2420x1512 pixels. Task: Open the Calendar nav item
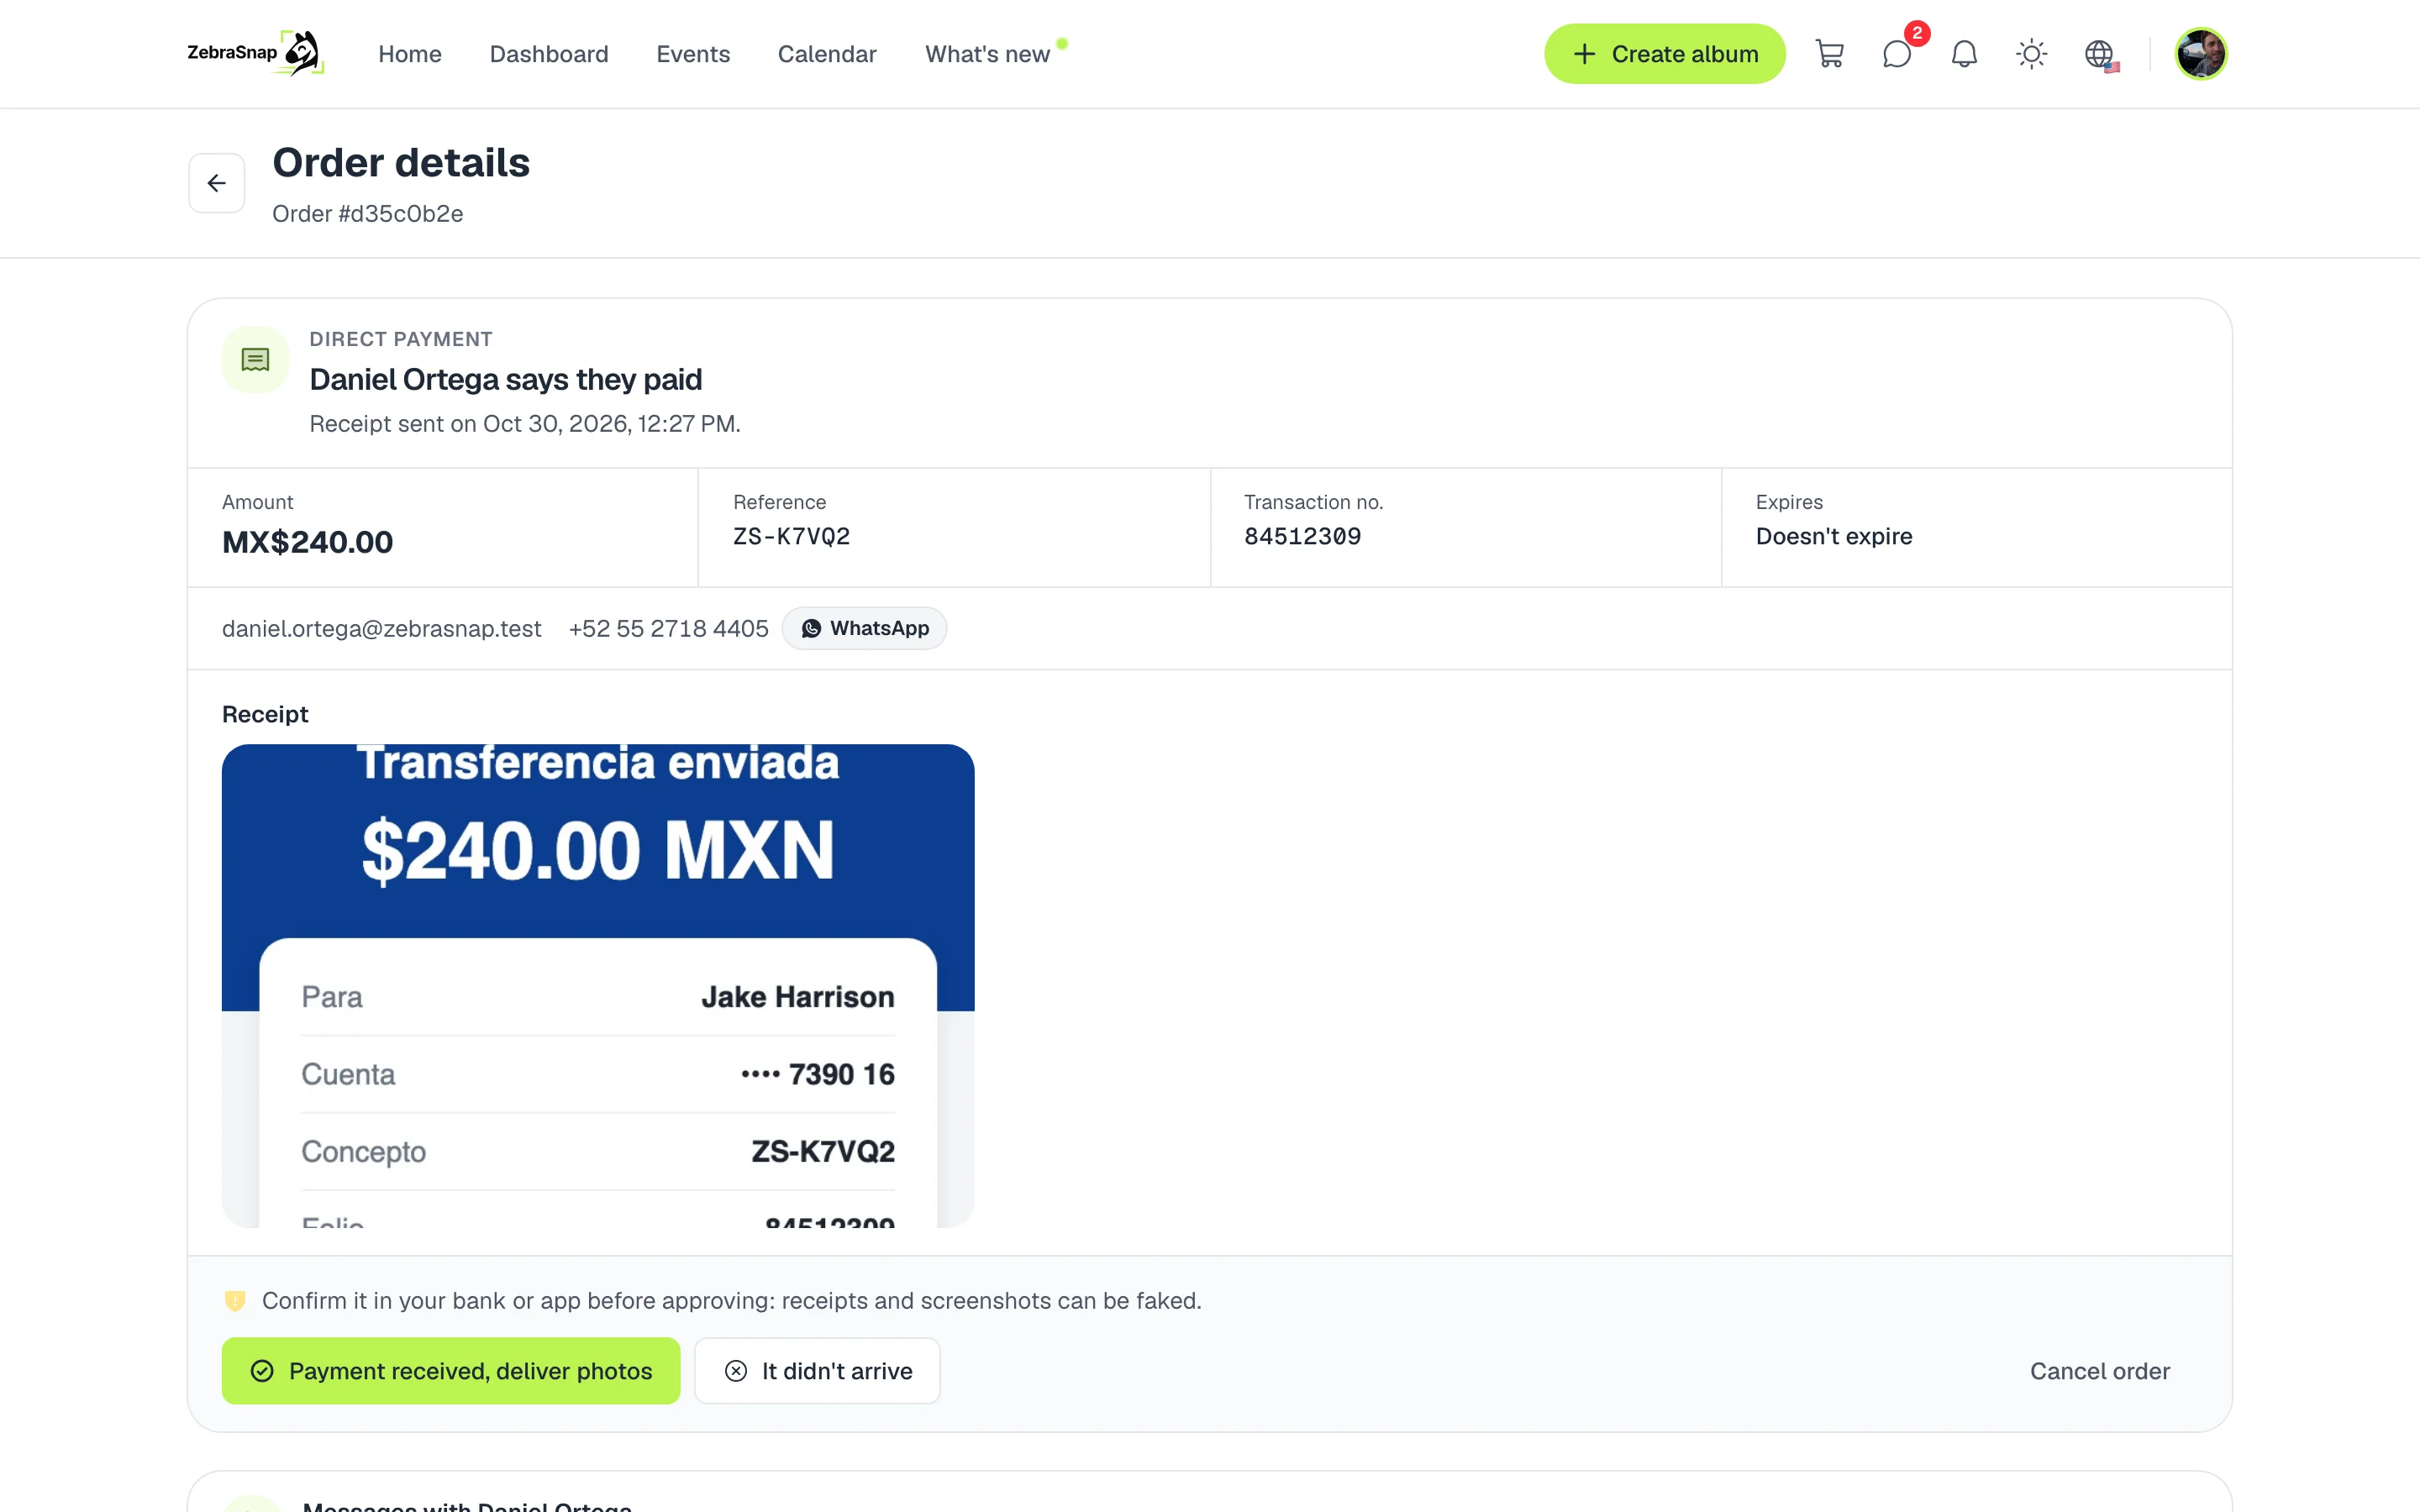point(827,54)
